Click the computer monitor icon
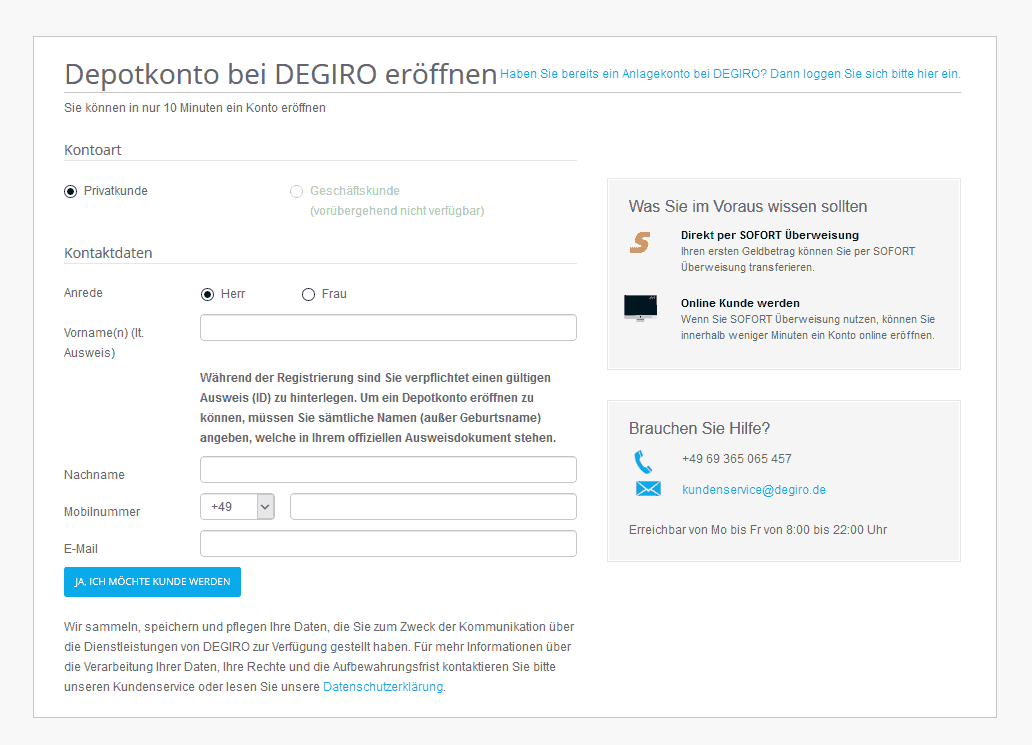1032x745 pixels. coord(640,307)
